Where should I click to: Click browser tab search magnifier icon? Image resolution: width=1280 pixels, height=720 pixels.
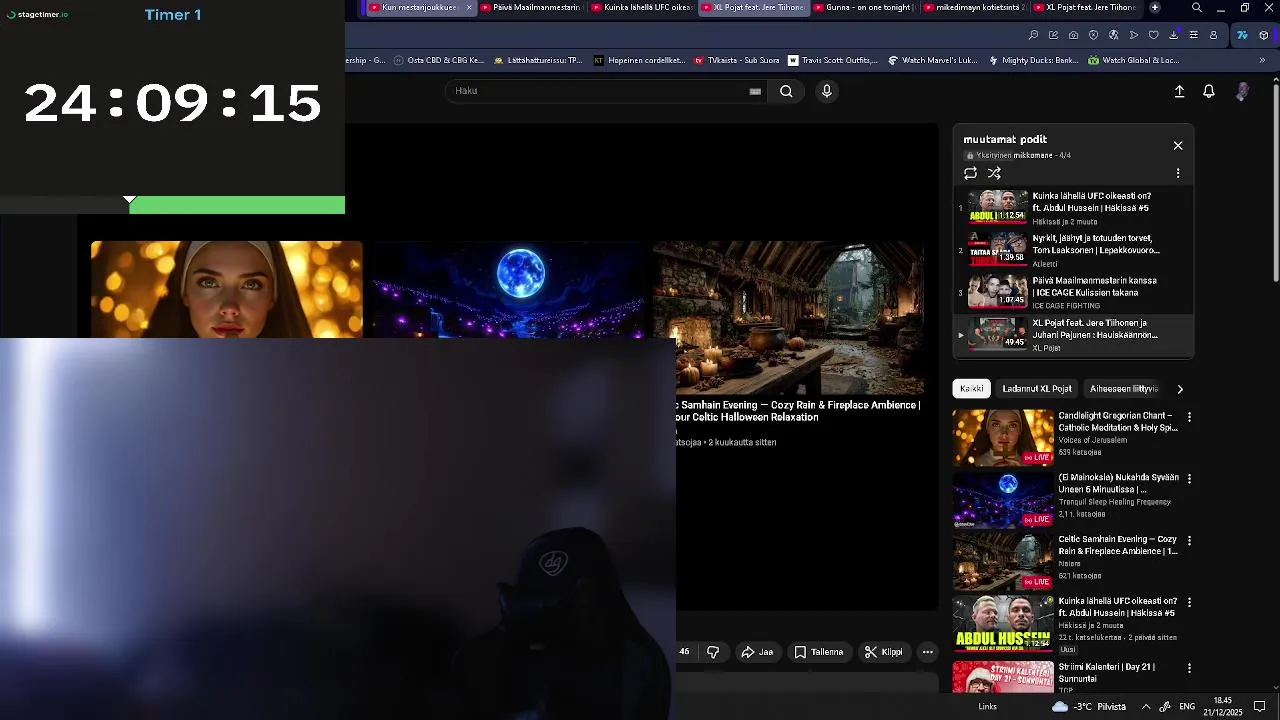pyautogui.click(x=1197, y=7)
